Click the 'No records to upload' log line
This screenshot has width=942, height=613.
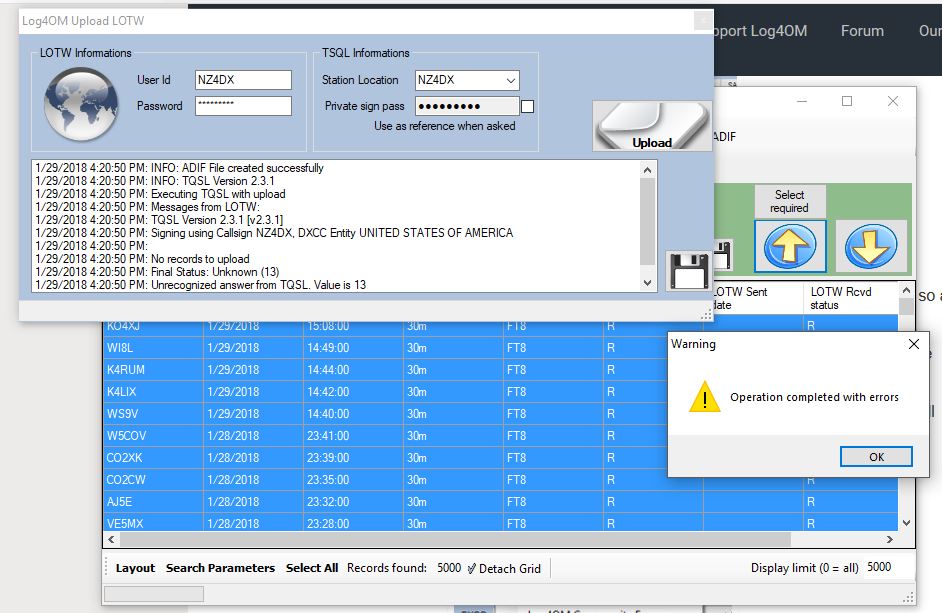[142, 259]
